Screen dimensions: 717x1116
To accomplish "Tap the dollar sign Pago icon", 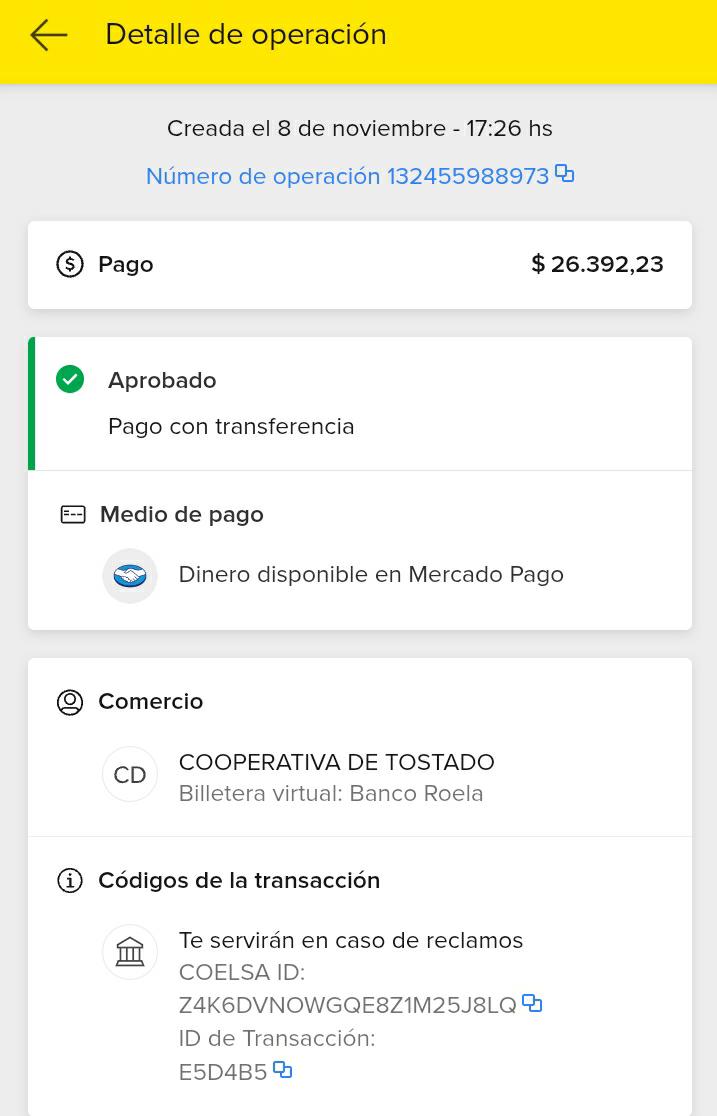I will [70, 264].
